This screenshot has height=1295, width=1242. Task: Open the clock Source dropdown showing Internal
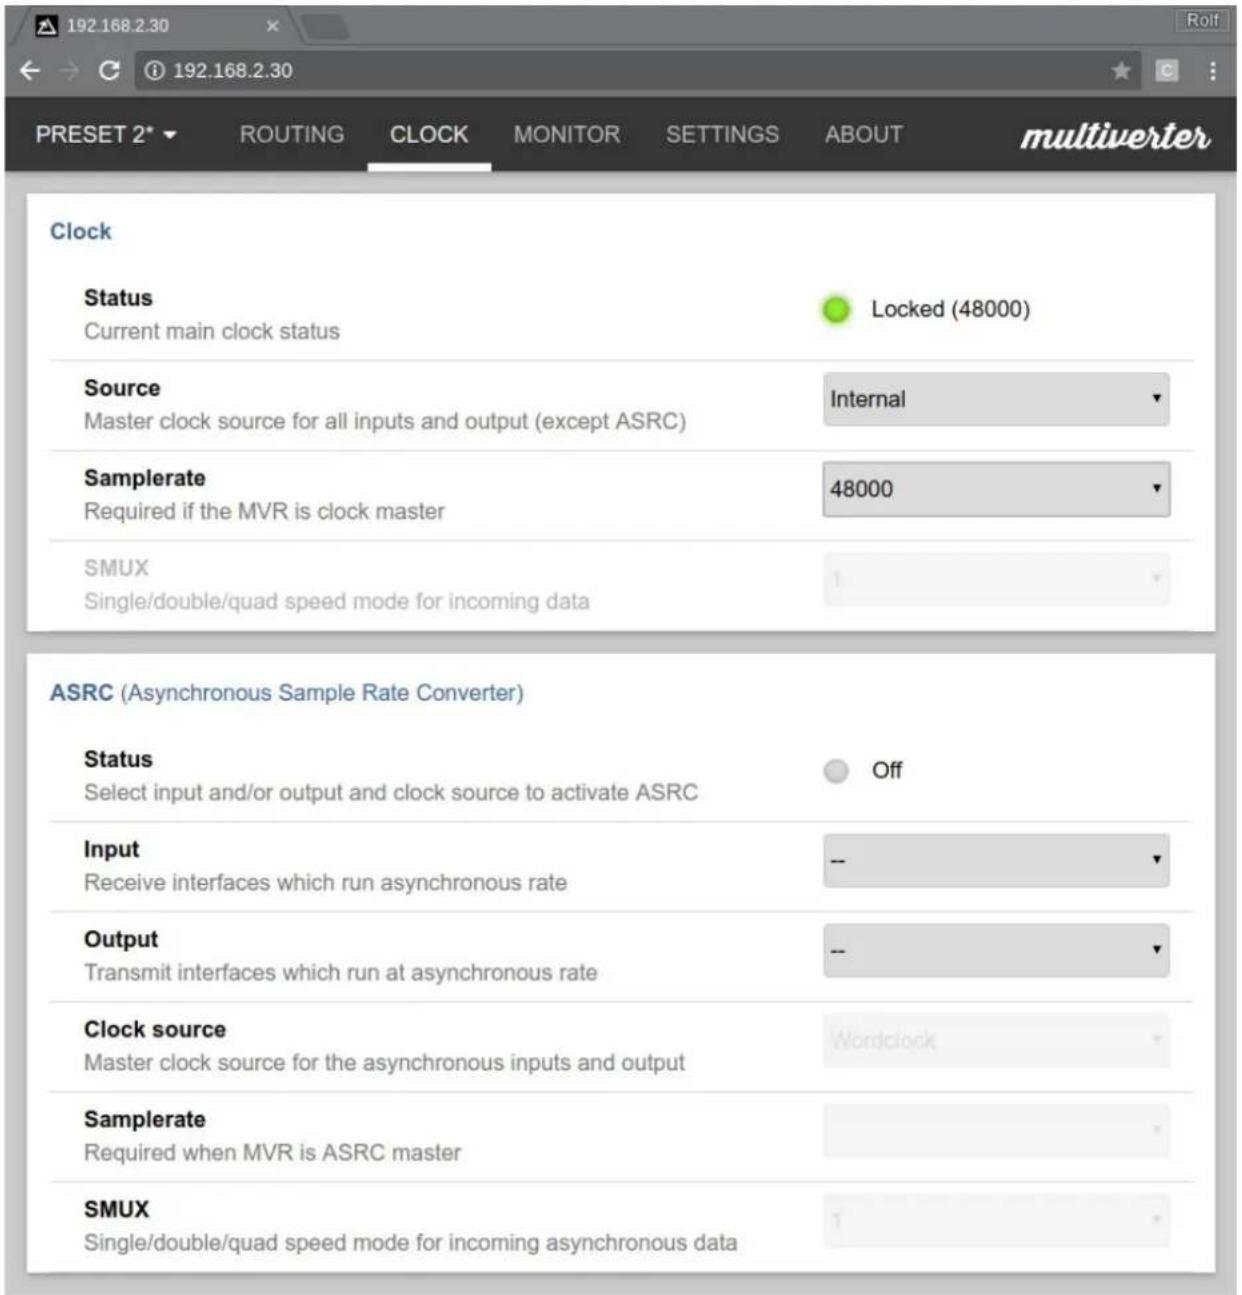pyautogui.click(x=996, y=399)
